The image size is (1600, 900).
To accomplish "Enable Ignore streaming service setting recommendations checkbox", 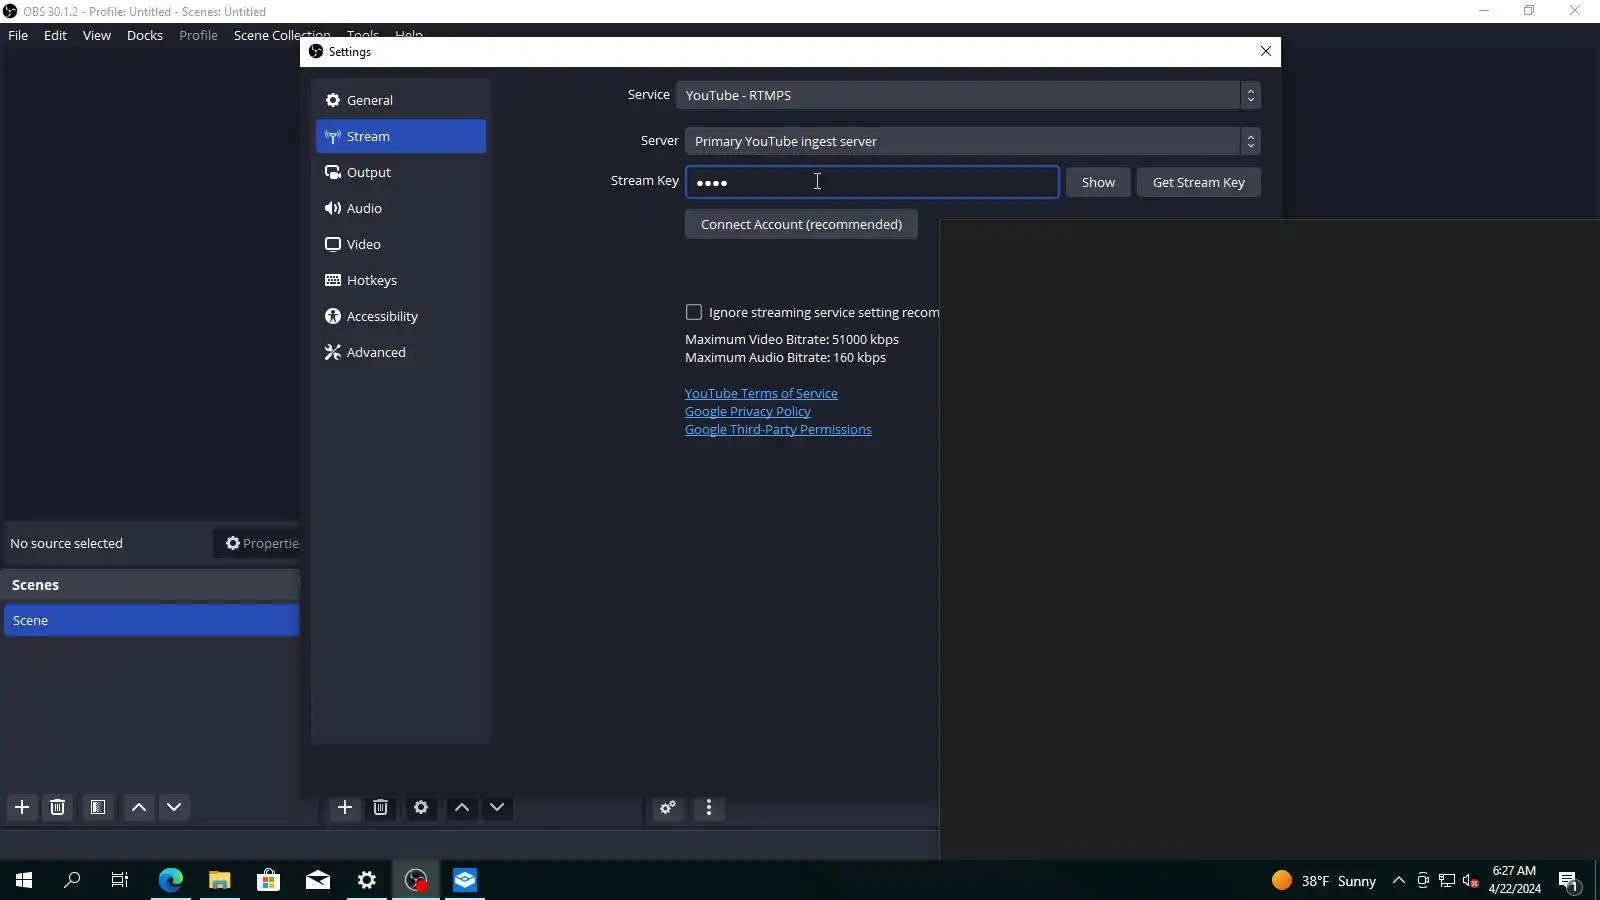I will [694, 312].
